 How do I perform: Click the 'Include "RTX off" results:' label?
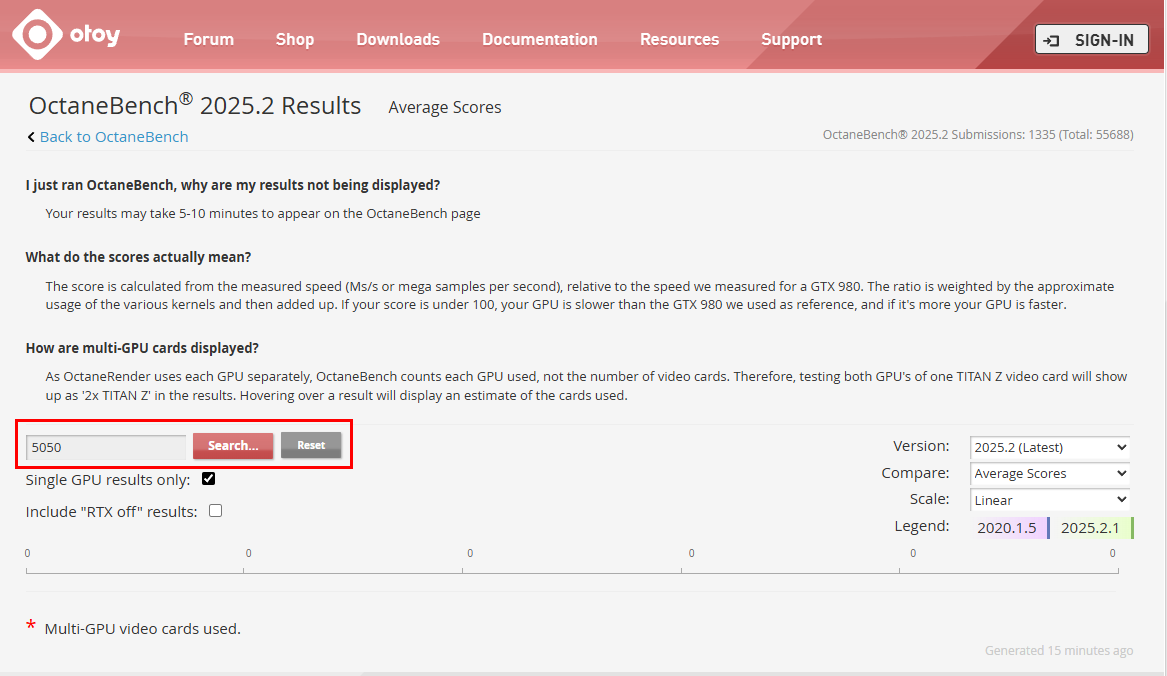click(112, 512)
